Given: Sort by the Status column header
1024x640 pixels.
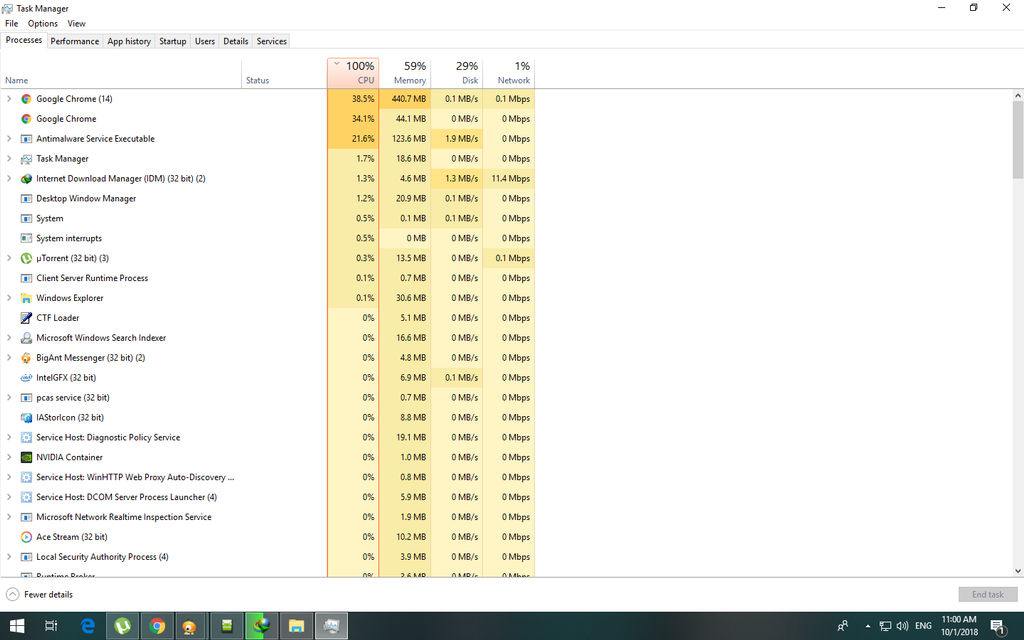Looking at the screenshot, I should (284, 72).
